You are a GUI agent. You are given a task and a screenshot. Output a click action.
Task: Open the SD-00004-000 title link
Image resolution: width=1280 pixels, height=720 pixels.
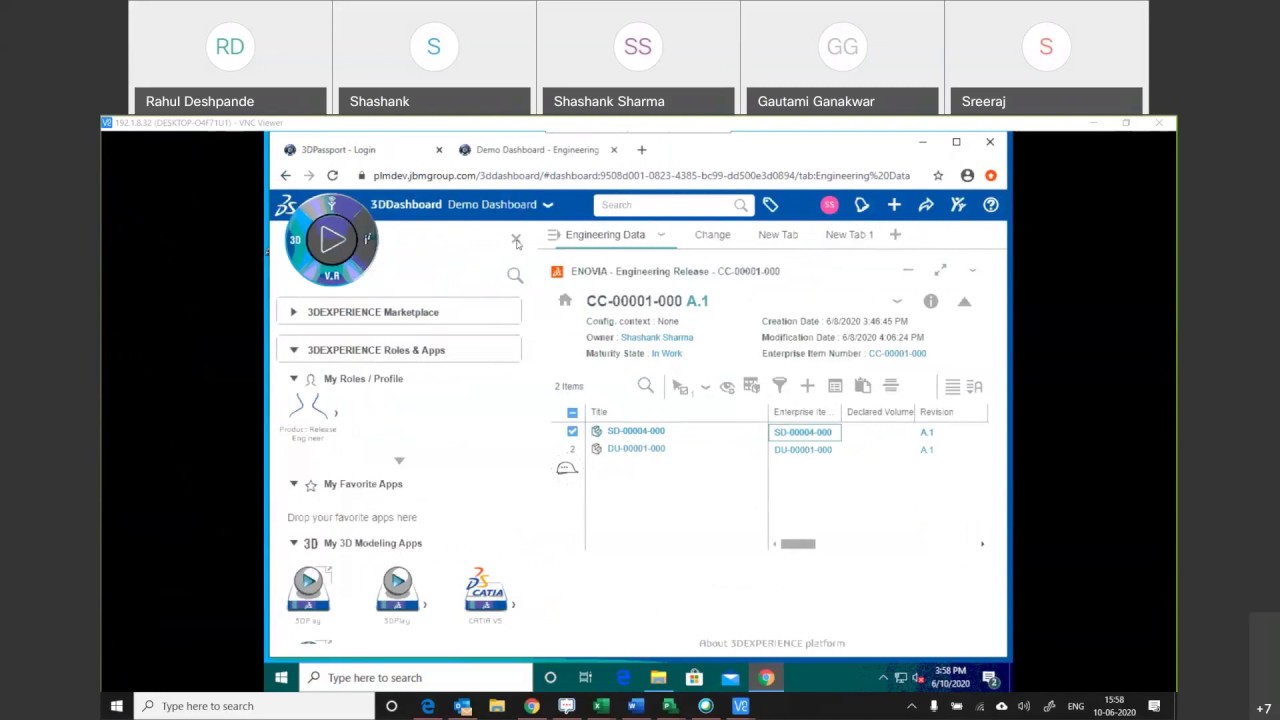tap(636, 431)
